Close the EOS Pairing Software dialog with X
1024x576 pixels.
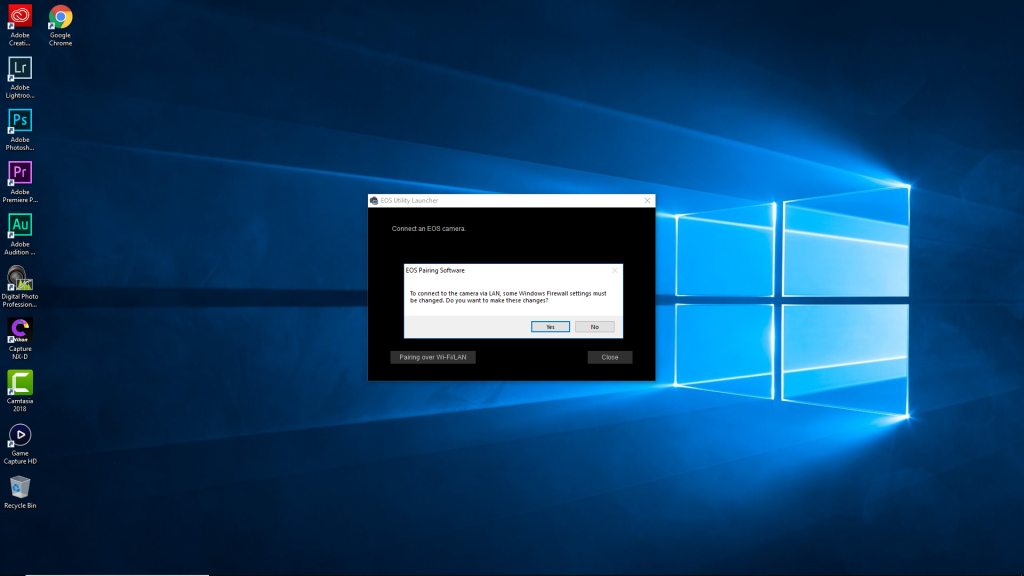coord(614,270)
